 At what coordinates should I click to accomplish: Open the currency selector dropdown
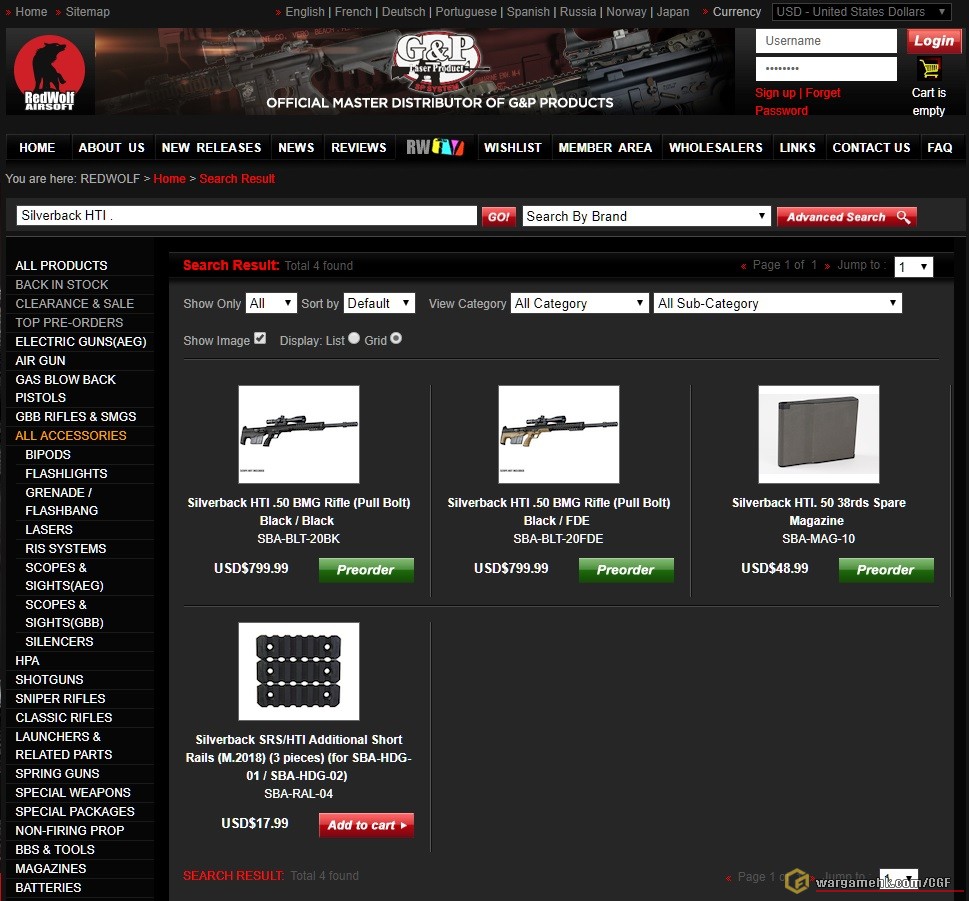[862, 12]
